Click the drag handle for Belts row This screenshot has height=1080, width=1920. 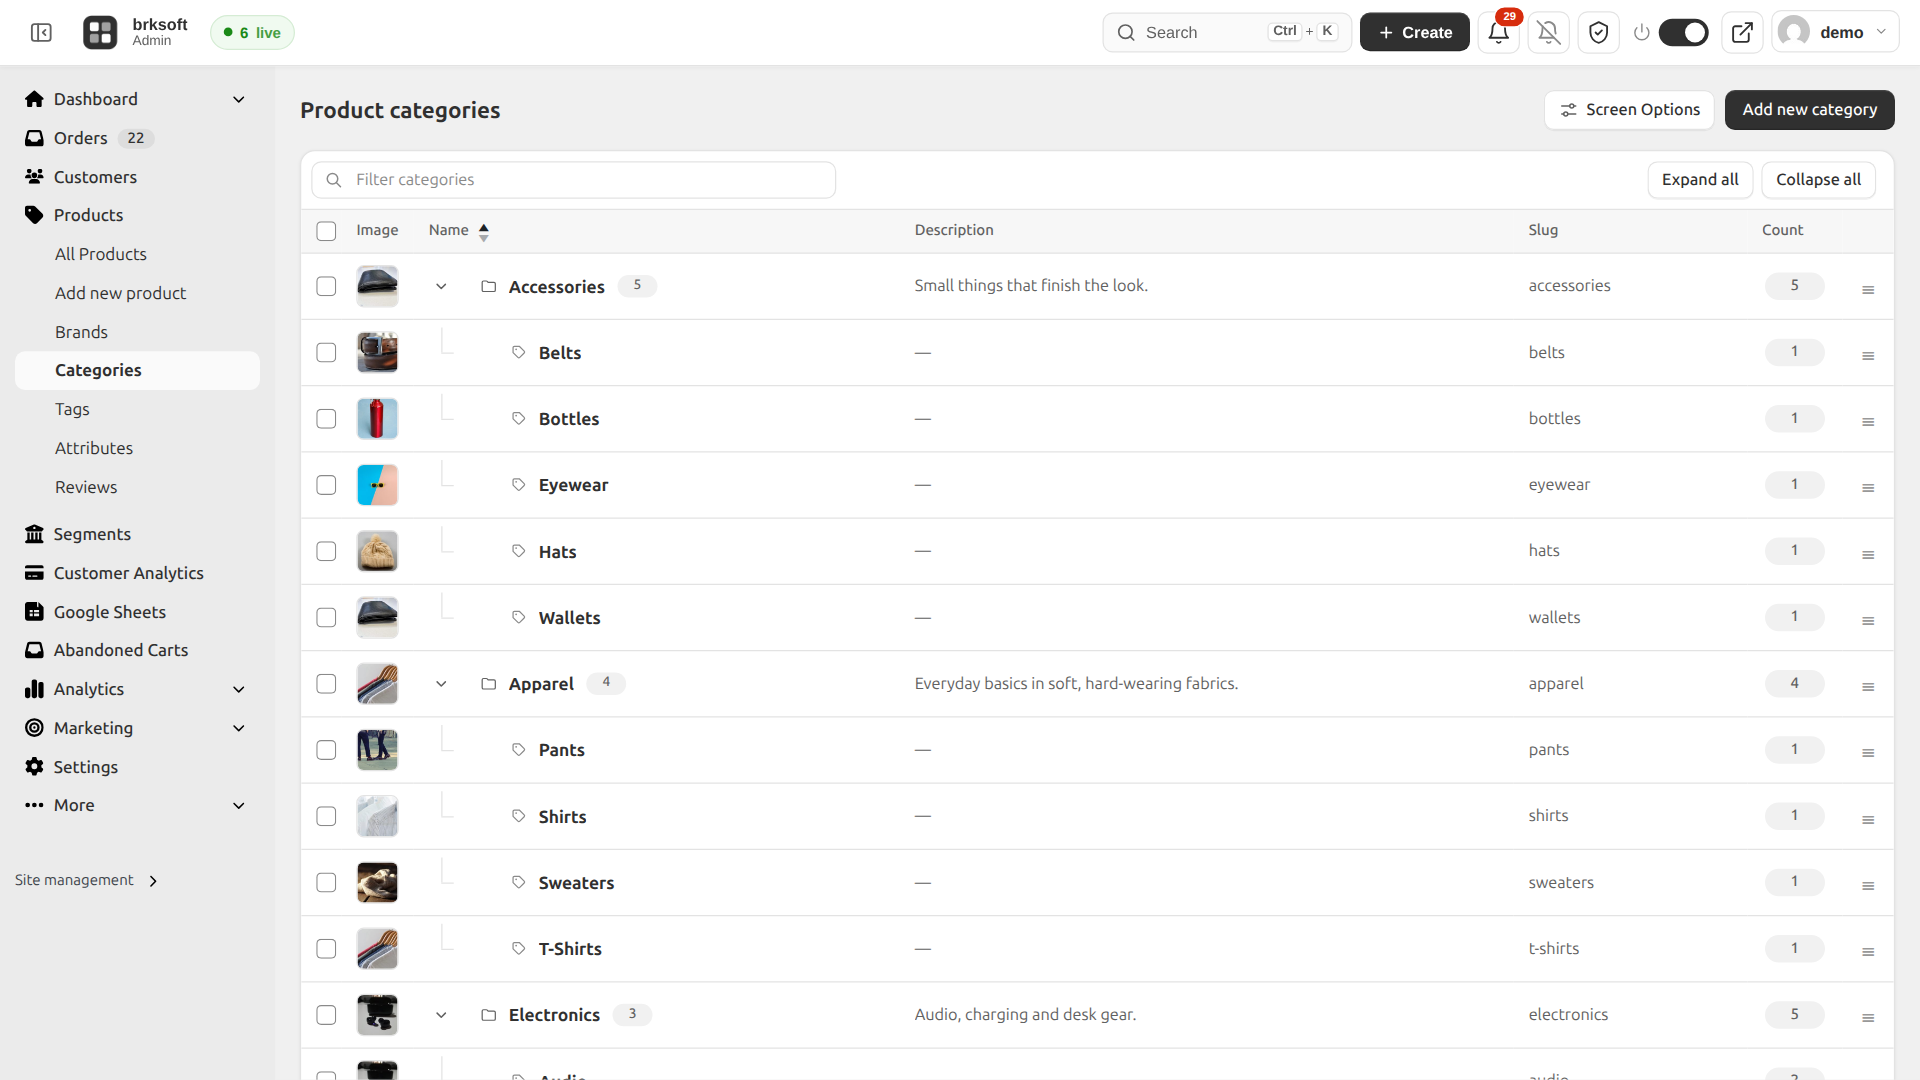pos(1867,356)
